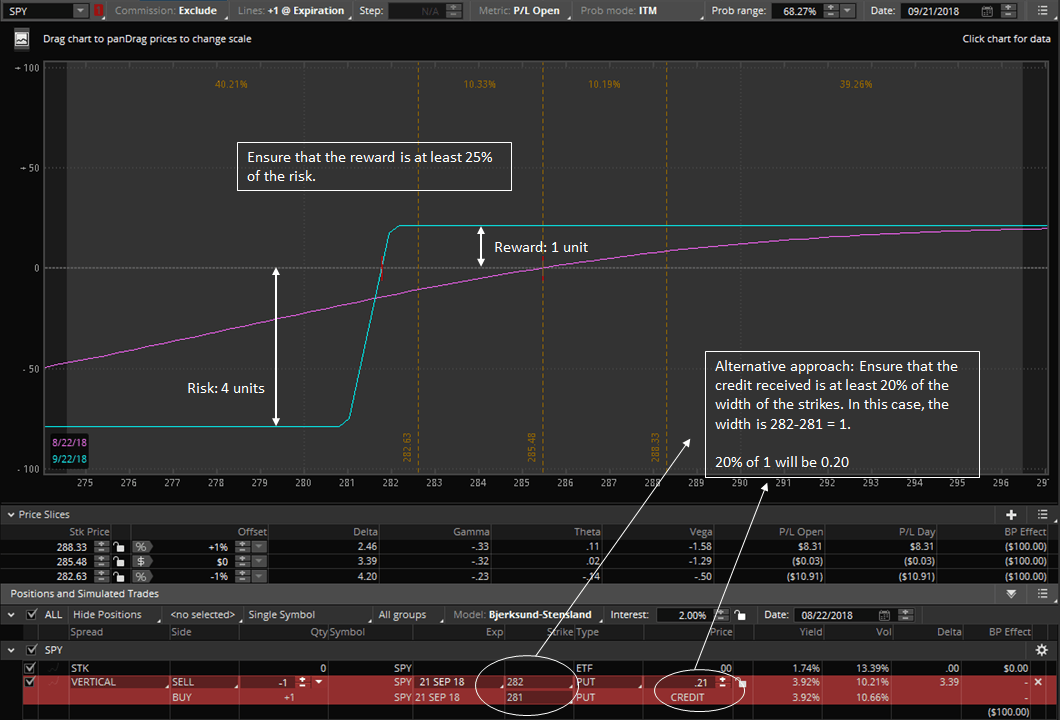Remove the VERTICAL trade with its X icon
Viewport: 1060px width, 720px height.
pyautogui.click(x=1036, y=681)
